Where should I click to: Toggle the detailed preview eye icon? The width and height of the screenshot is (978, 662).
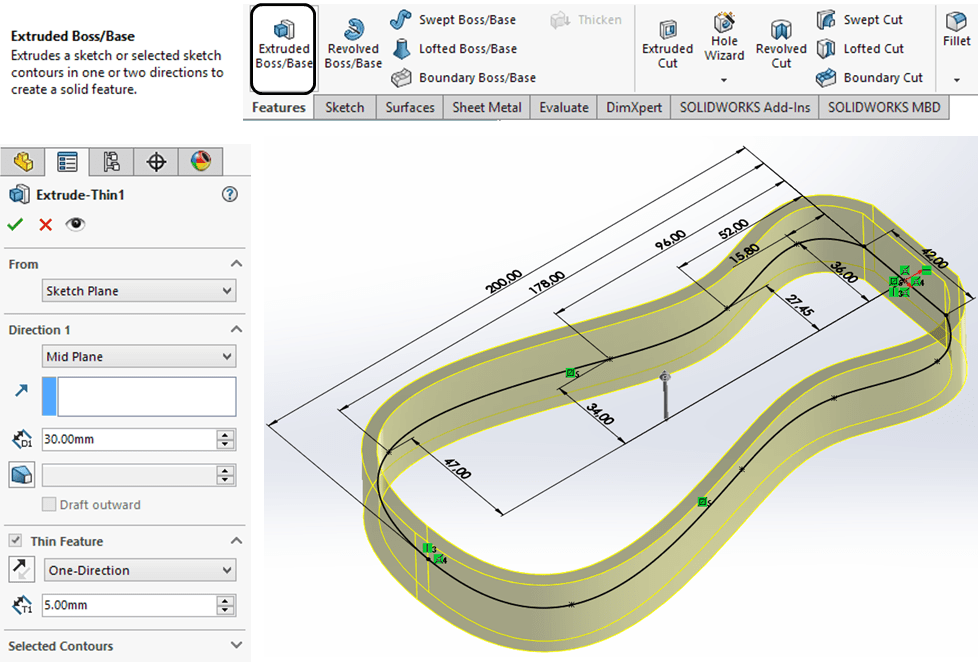[75, 225]
